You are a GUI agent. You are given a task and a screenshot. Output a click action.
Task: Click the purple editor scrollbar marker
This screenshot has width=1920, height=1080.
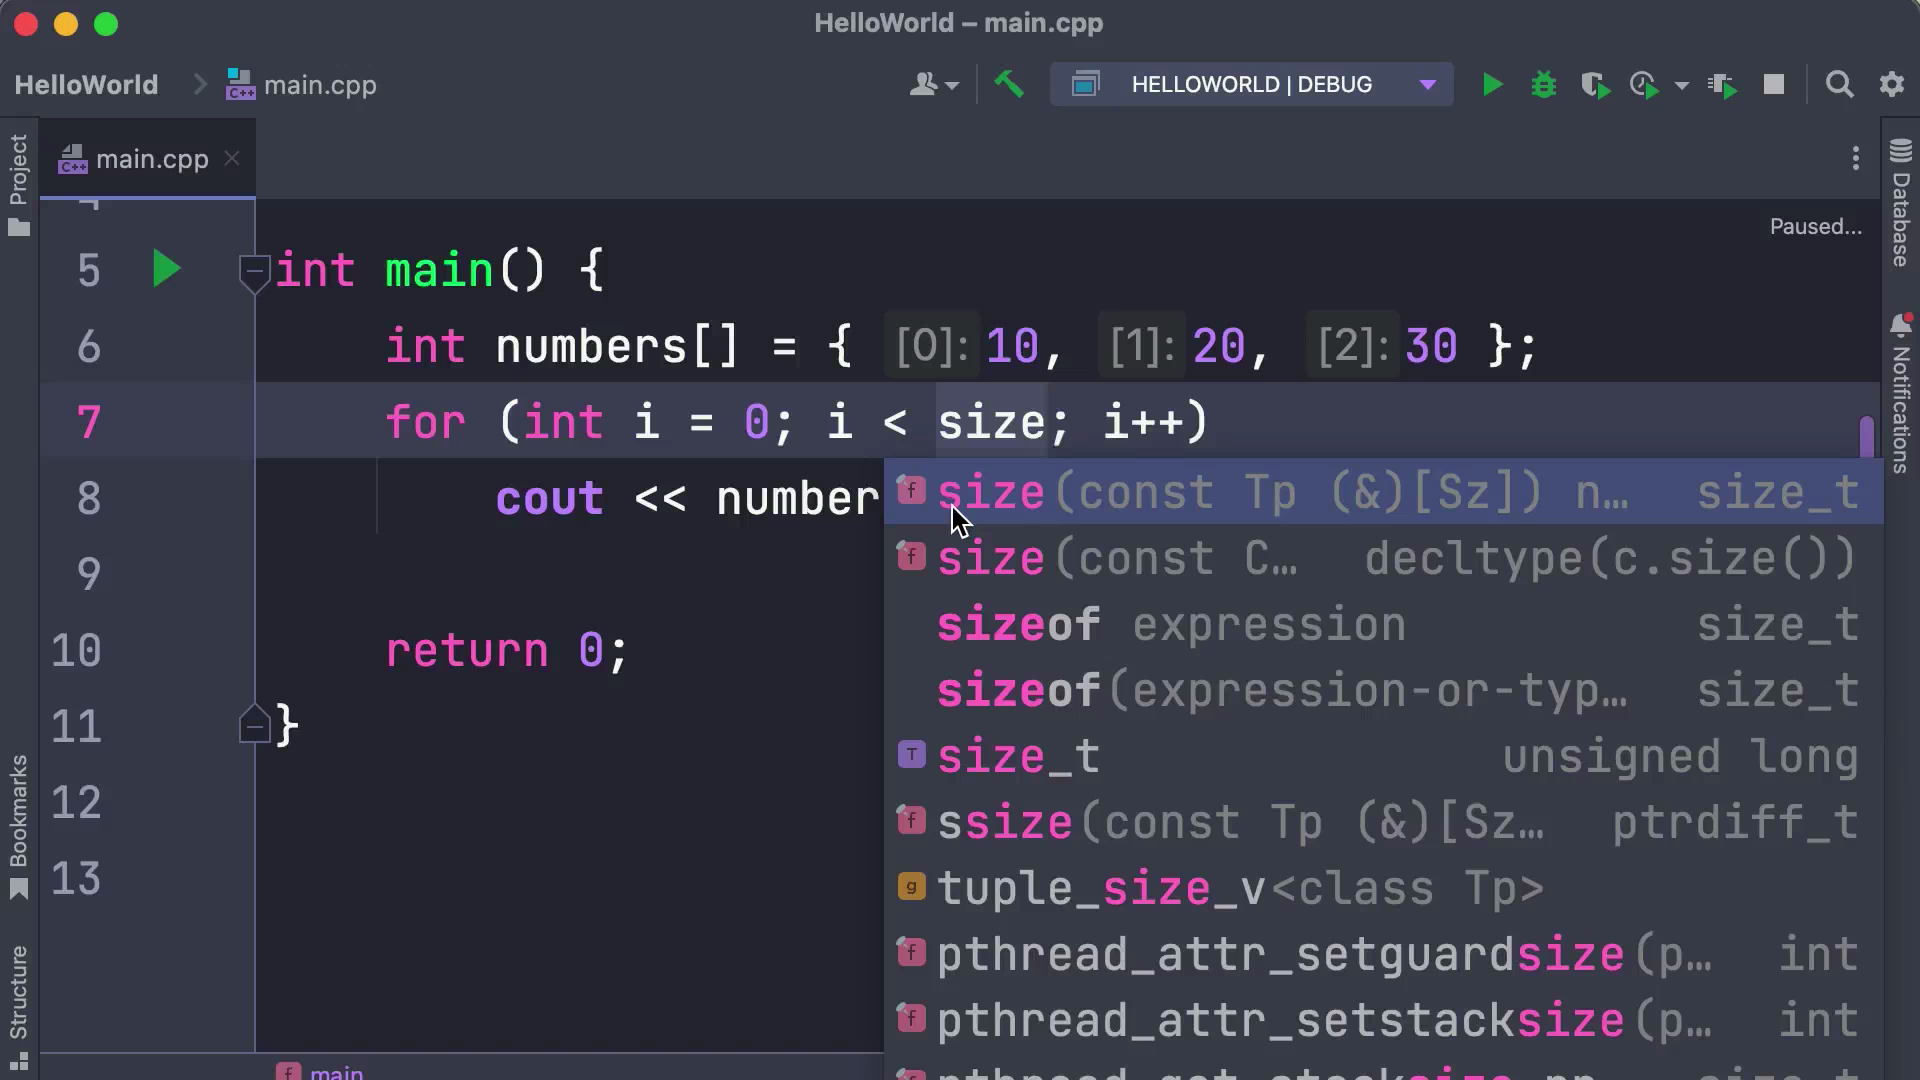[1866, 437]
